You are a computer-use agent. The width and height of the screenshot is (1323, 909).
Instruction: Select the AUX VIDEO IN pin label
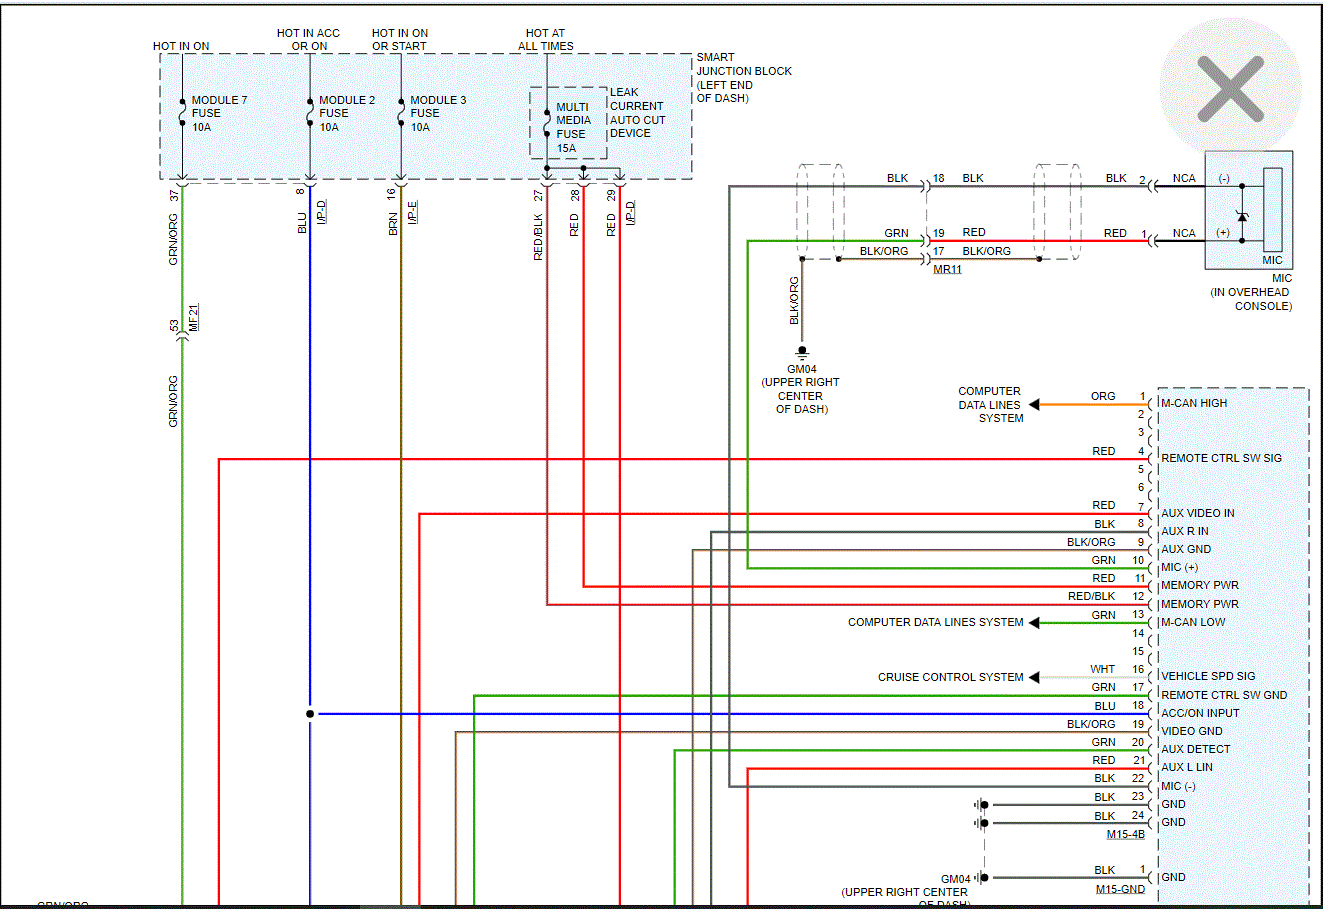[1198, 513]
